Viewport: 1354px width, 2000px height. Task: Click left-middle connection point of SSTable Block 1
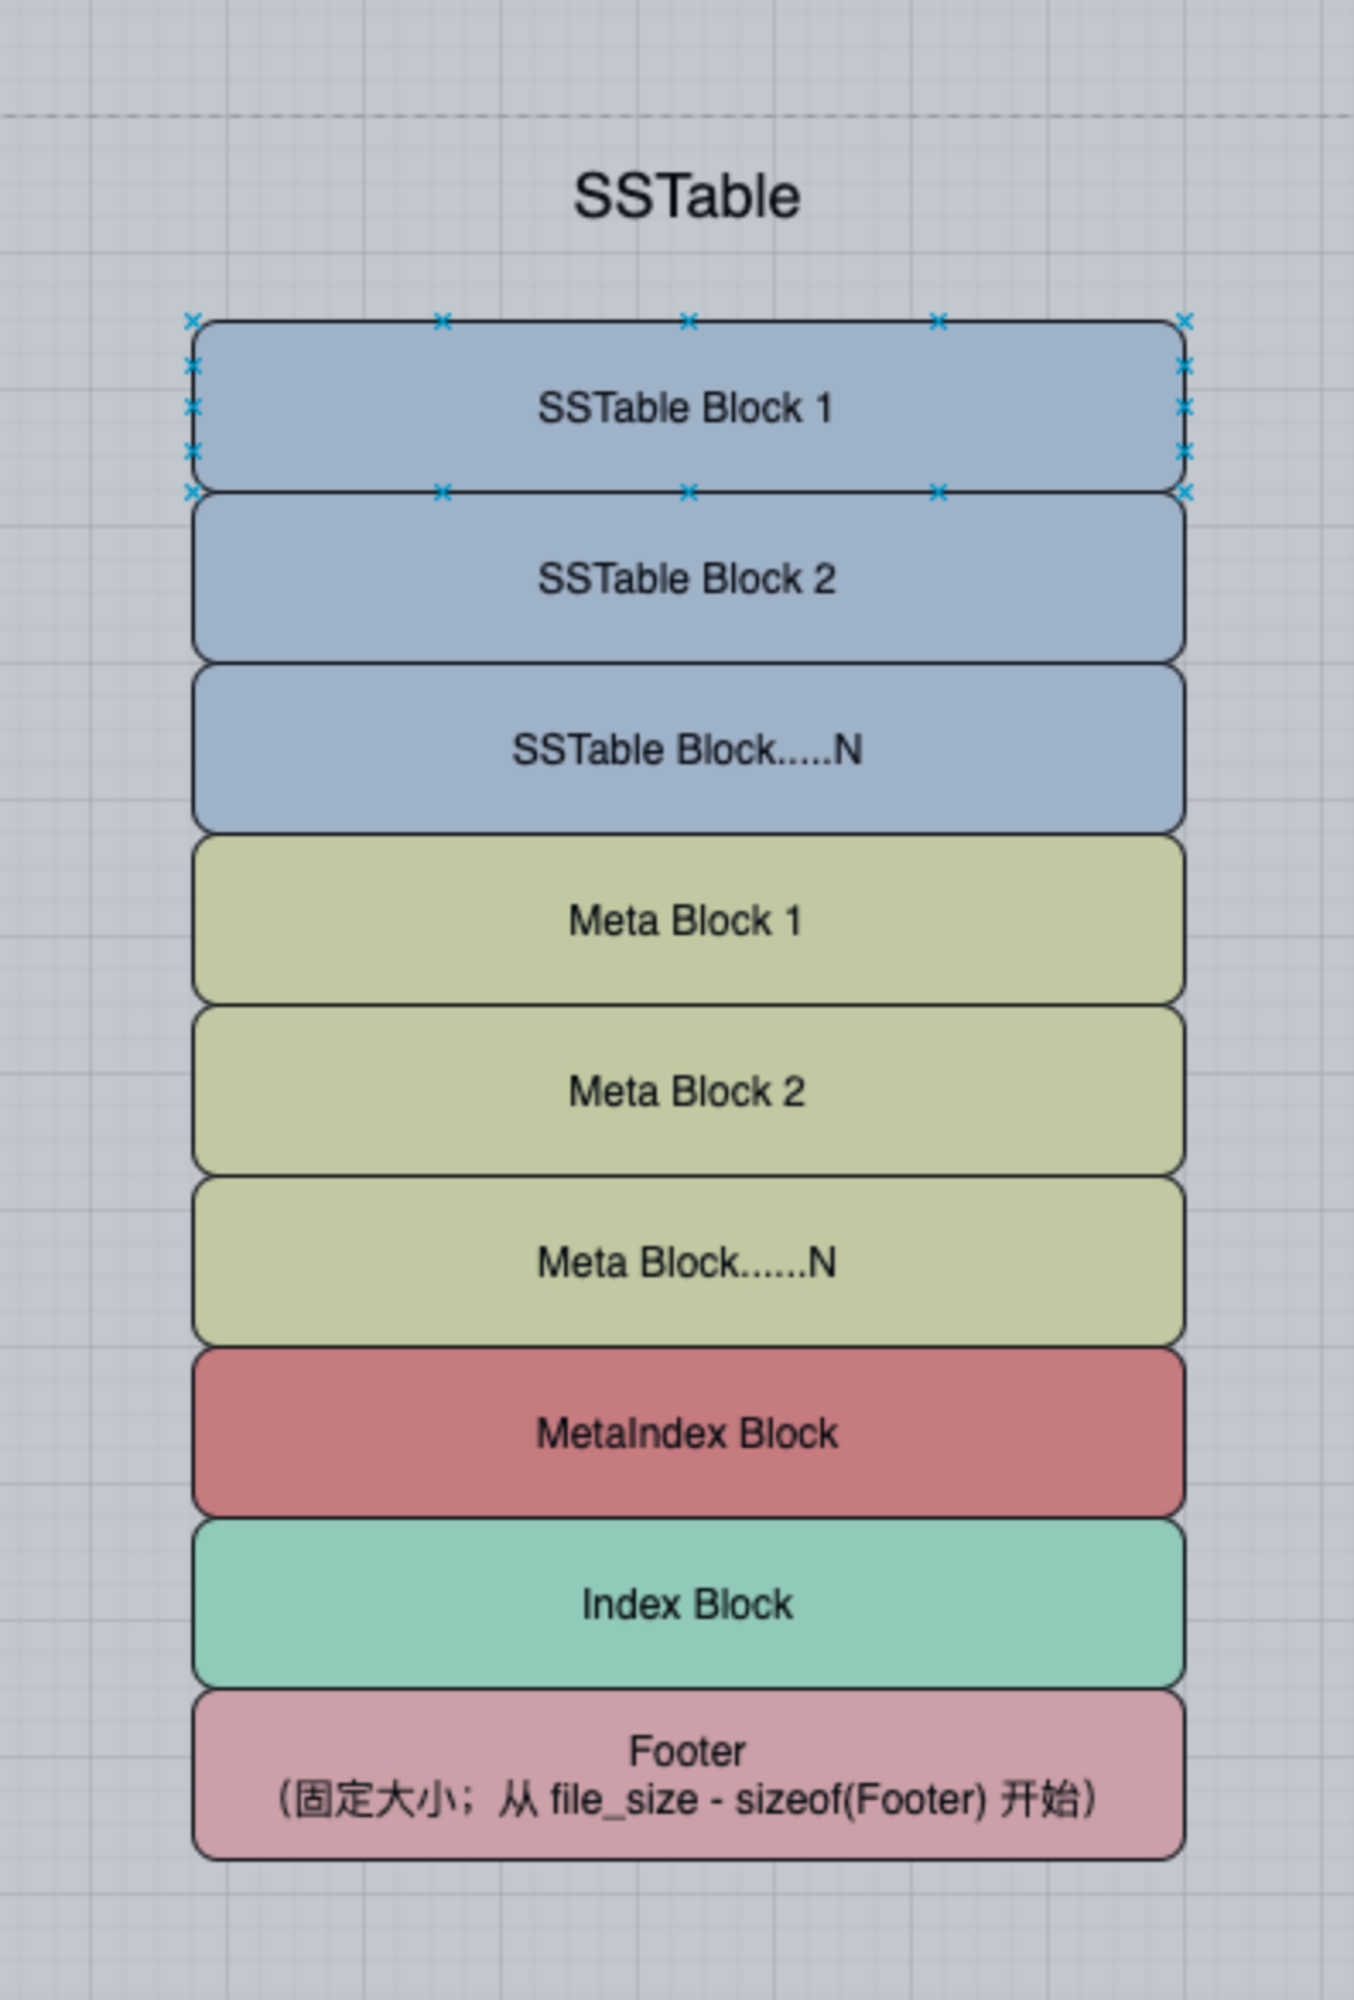[x=193, y=407]
